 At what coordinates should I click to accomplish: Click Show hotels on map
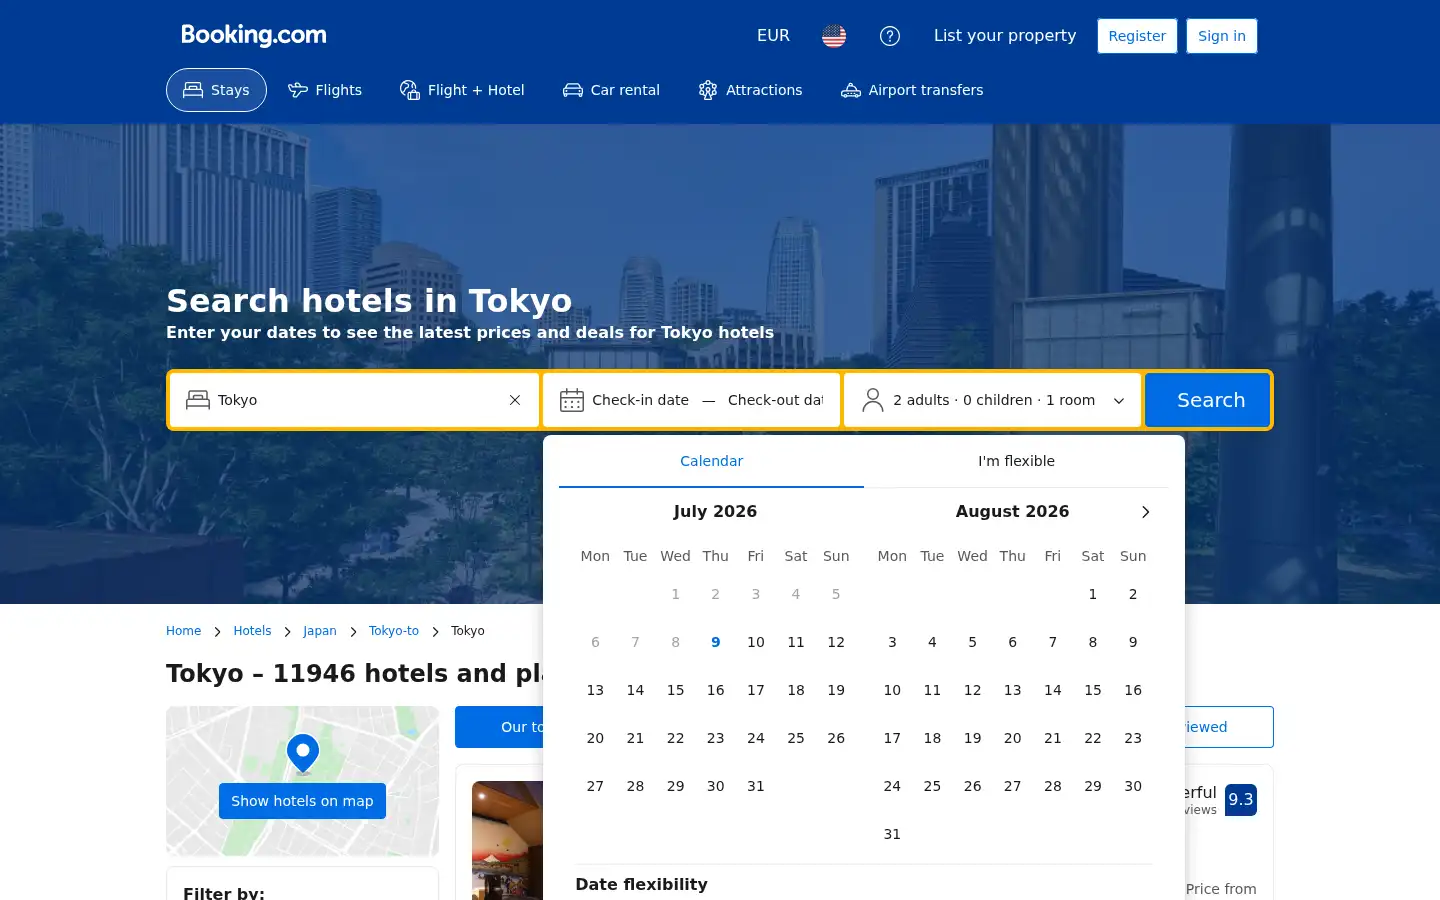(302, 801)
